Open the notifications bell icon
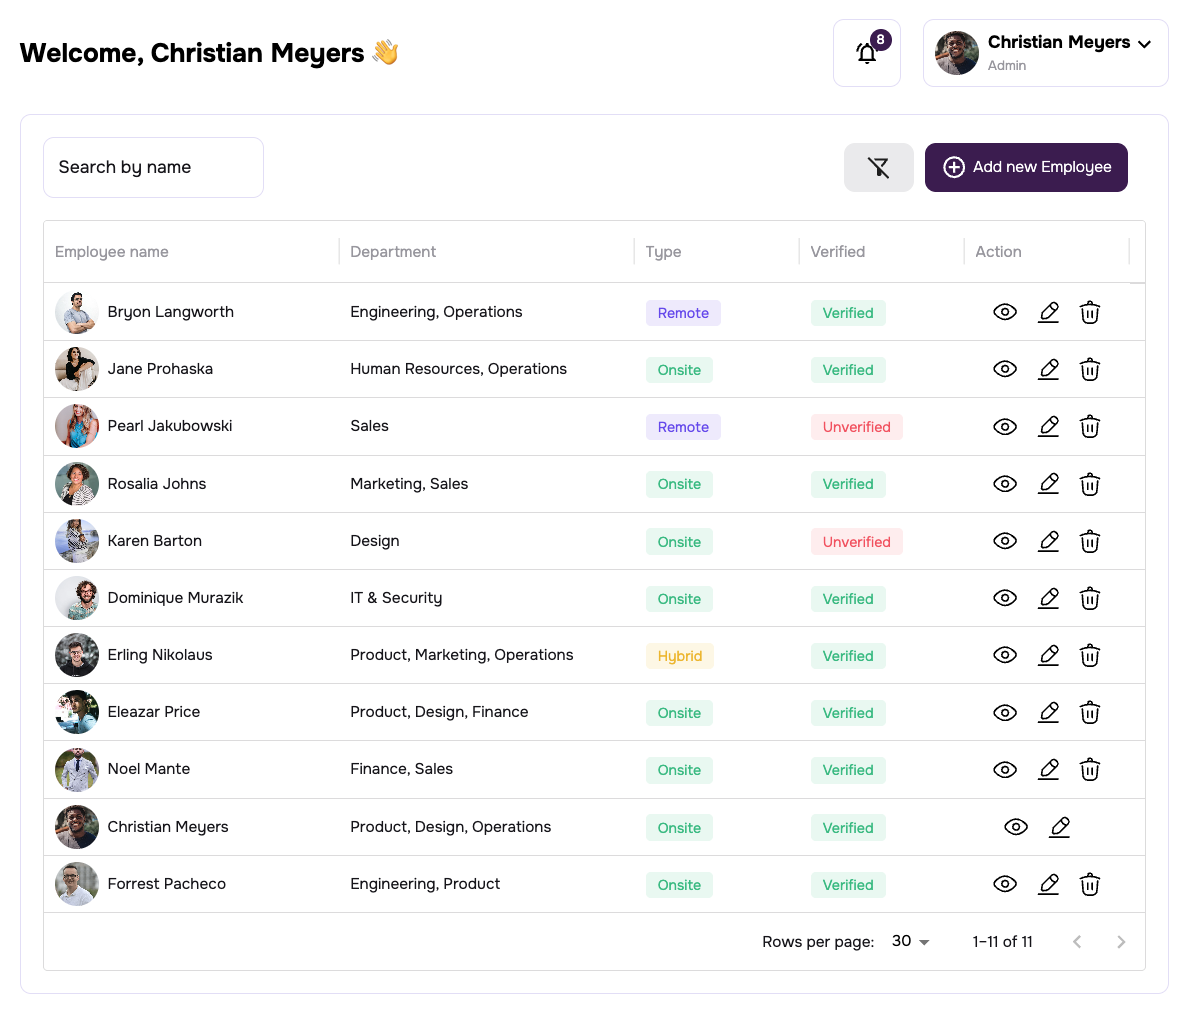Viewport: 1189px width, 1015px height. pyautogui.click(x=866, y=53)
